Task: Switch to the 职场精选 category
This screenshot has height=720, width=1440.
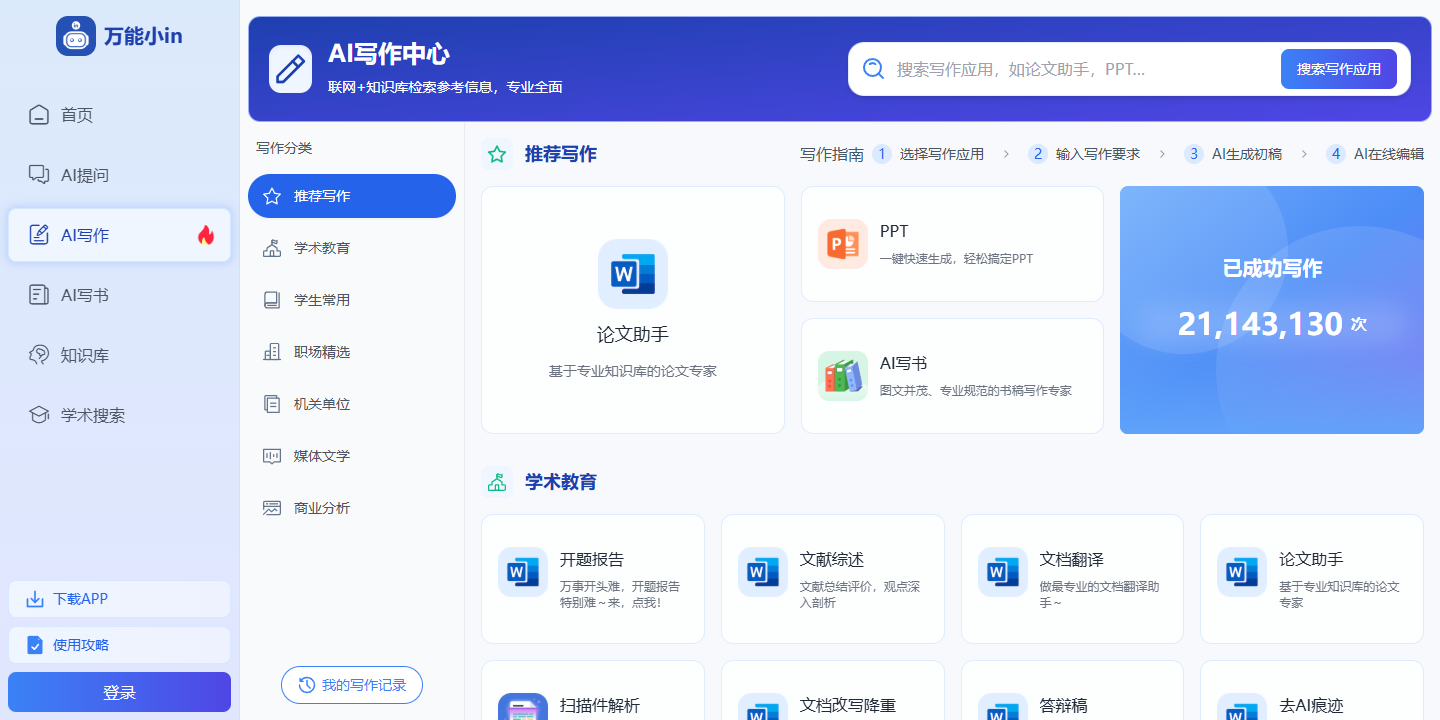Action: pos(352,352)
